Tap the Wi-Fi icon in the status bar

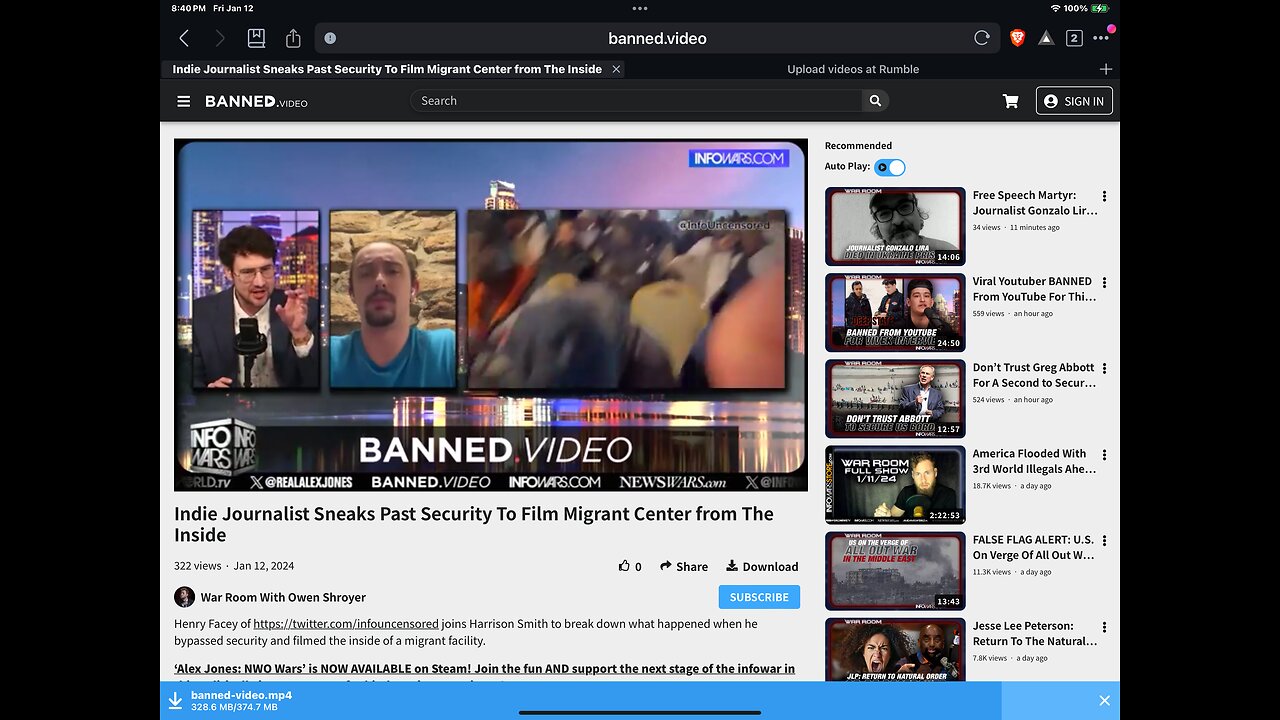1055,8
